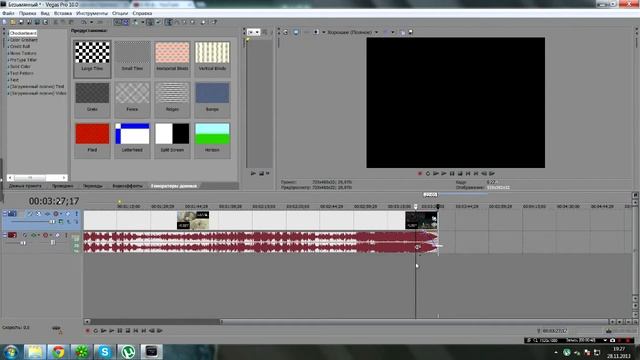The width and height of the screenshot is (640, 360).
Task: Toggle ignore event grouping
Action: click(x=158, y=22)
